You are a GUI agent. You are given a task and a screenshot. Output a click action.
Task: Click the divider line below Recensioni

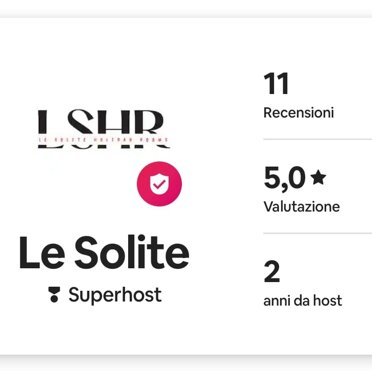pos(318,139)
